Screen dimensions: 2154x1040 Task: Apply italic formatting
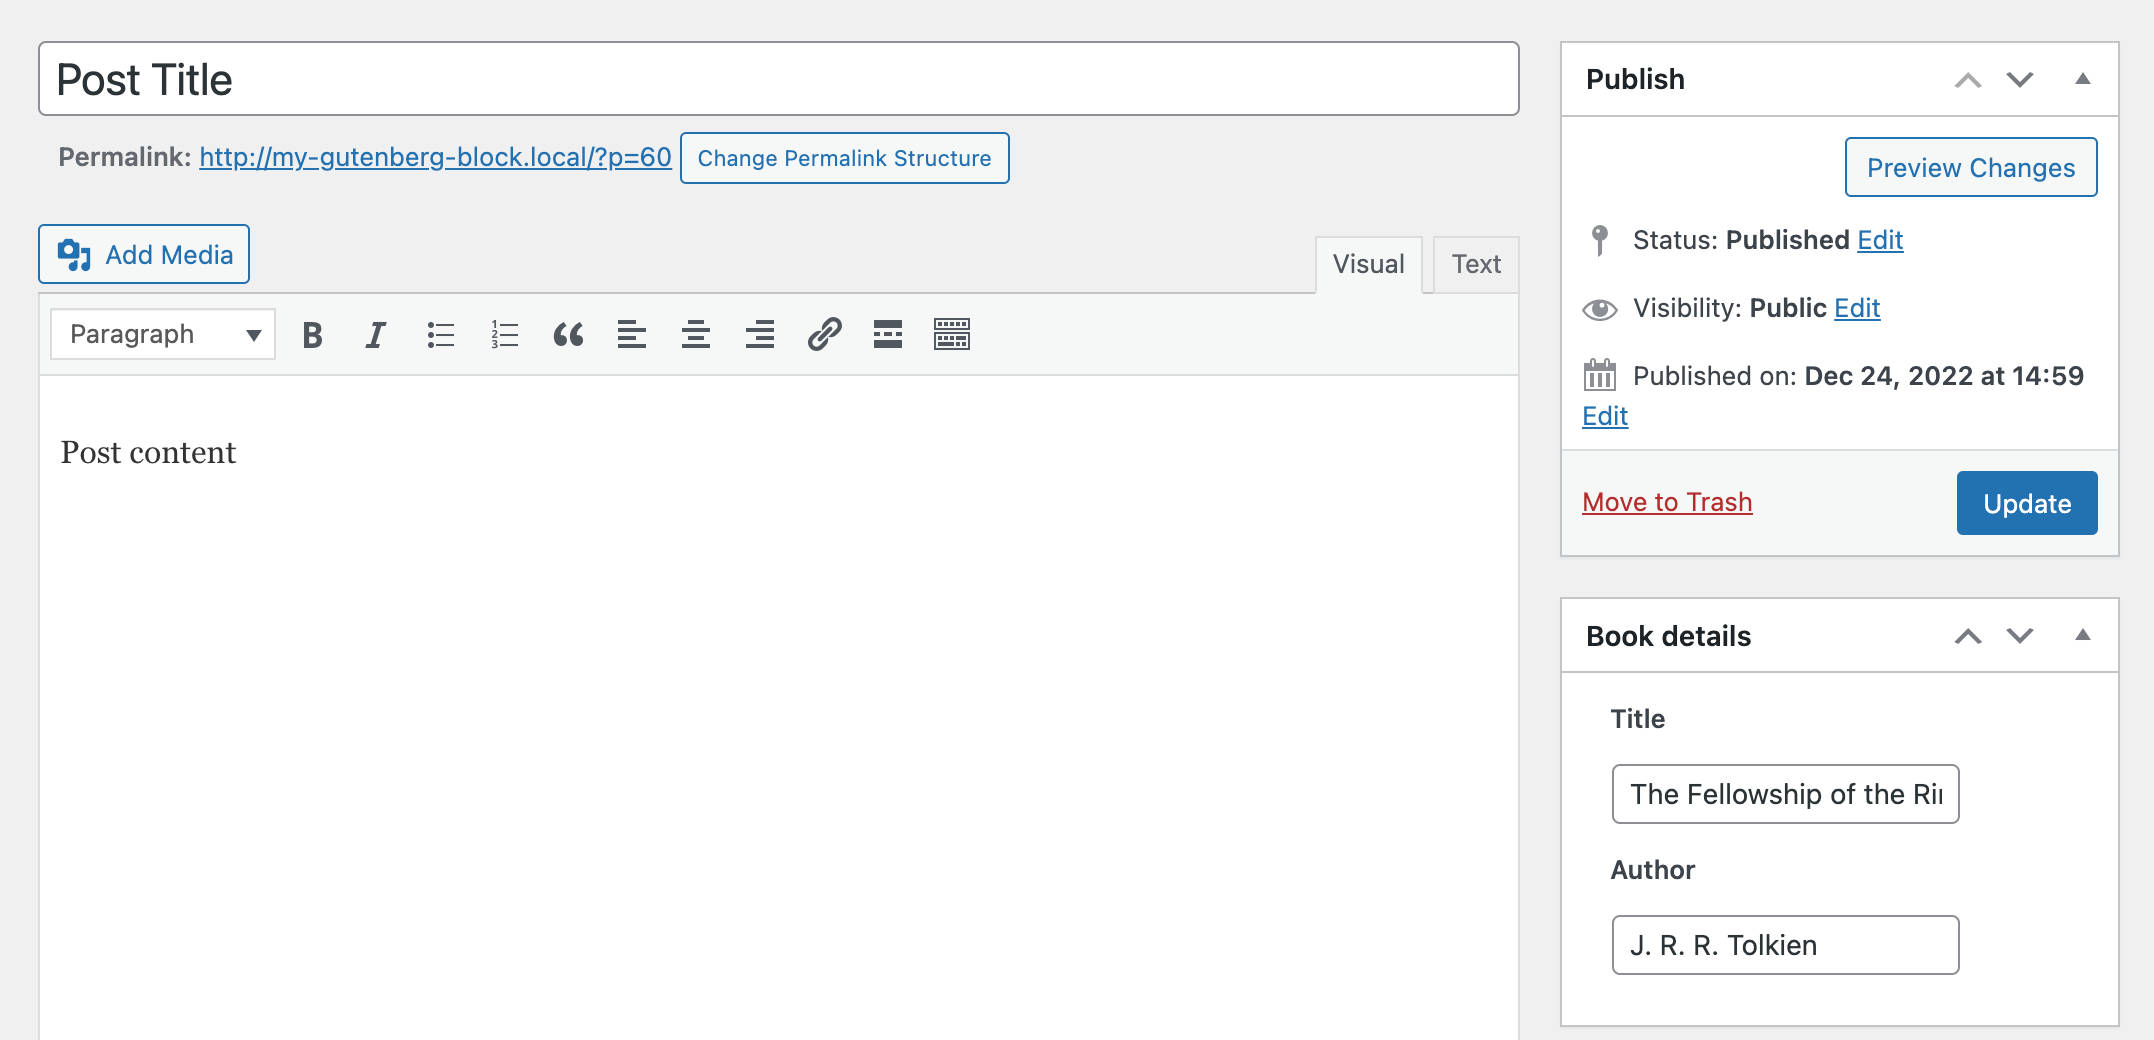point(376,335)
